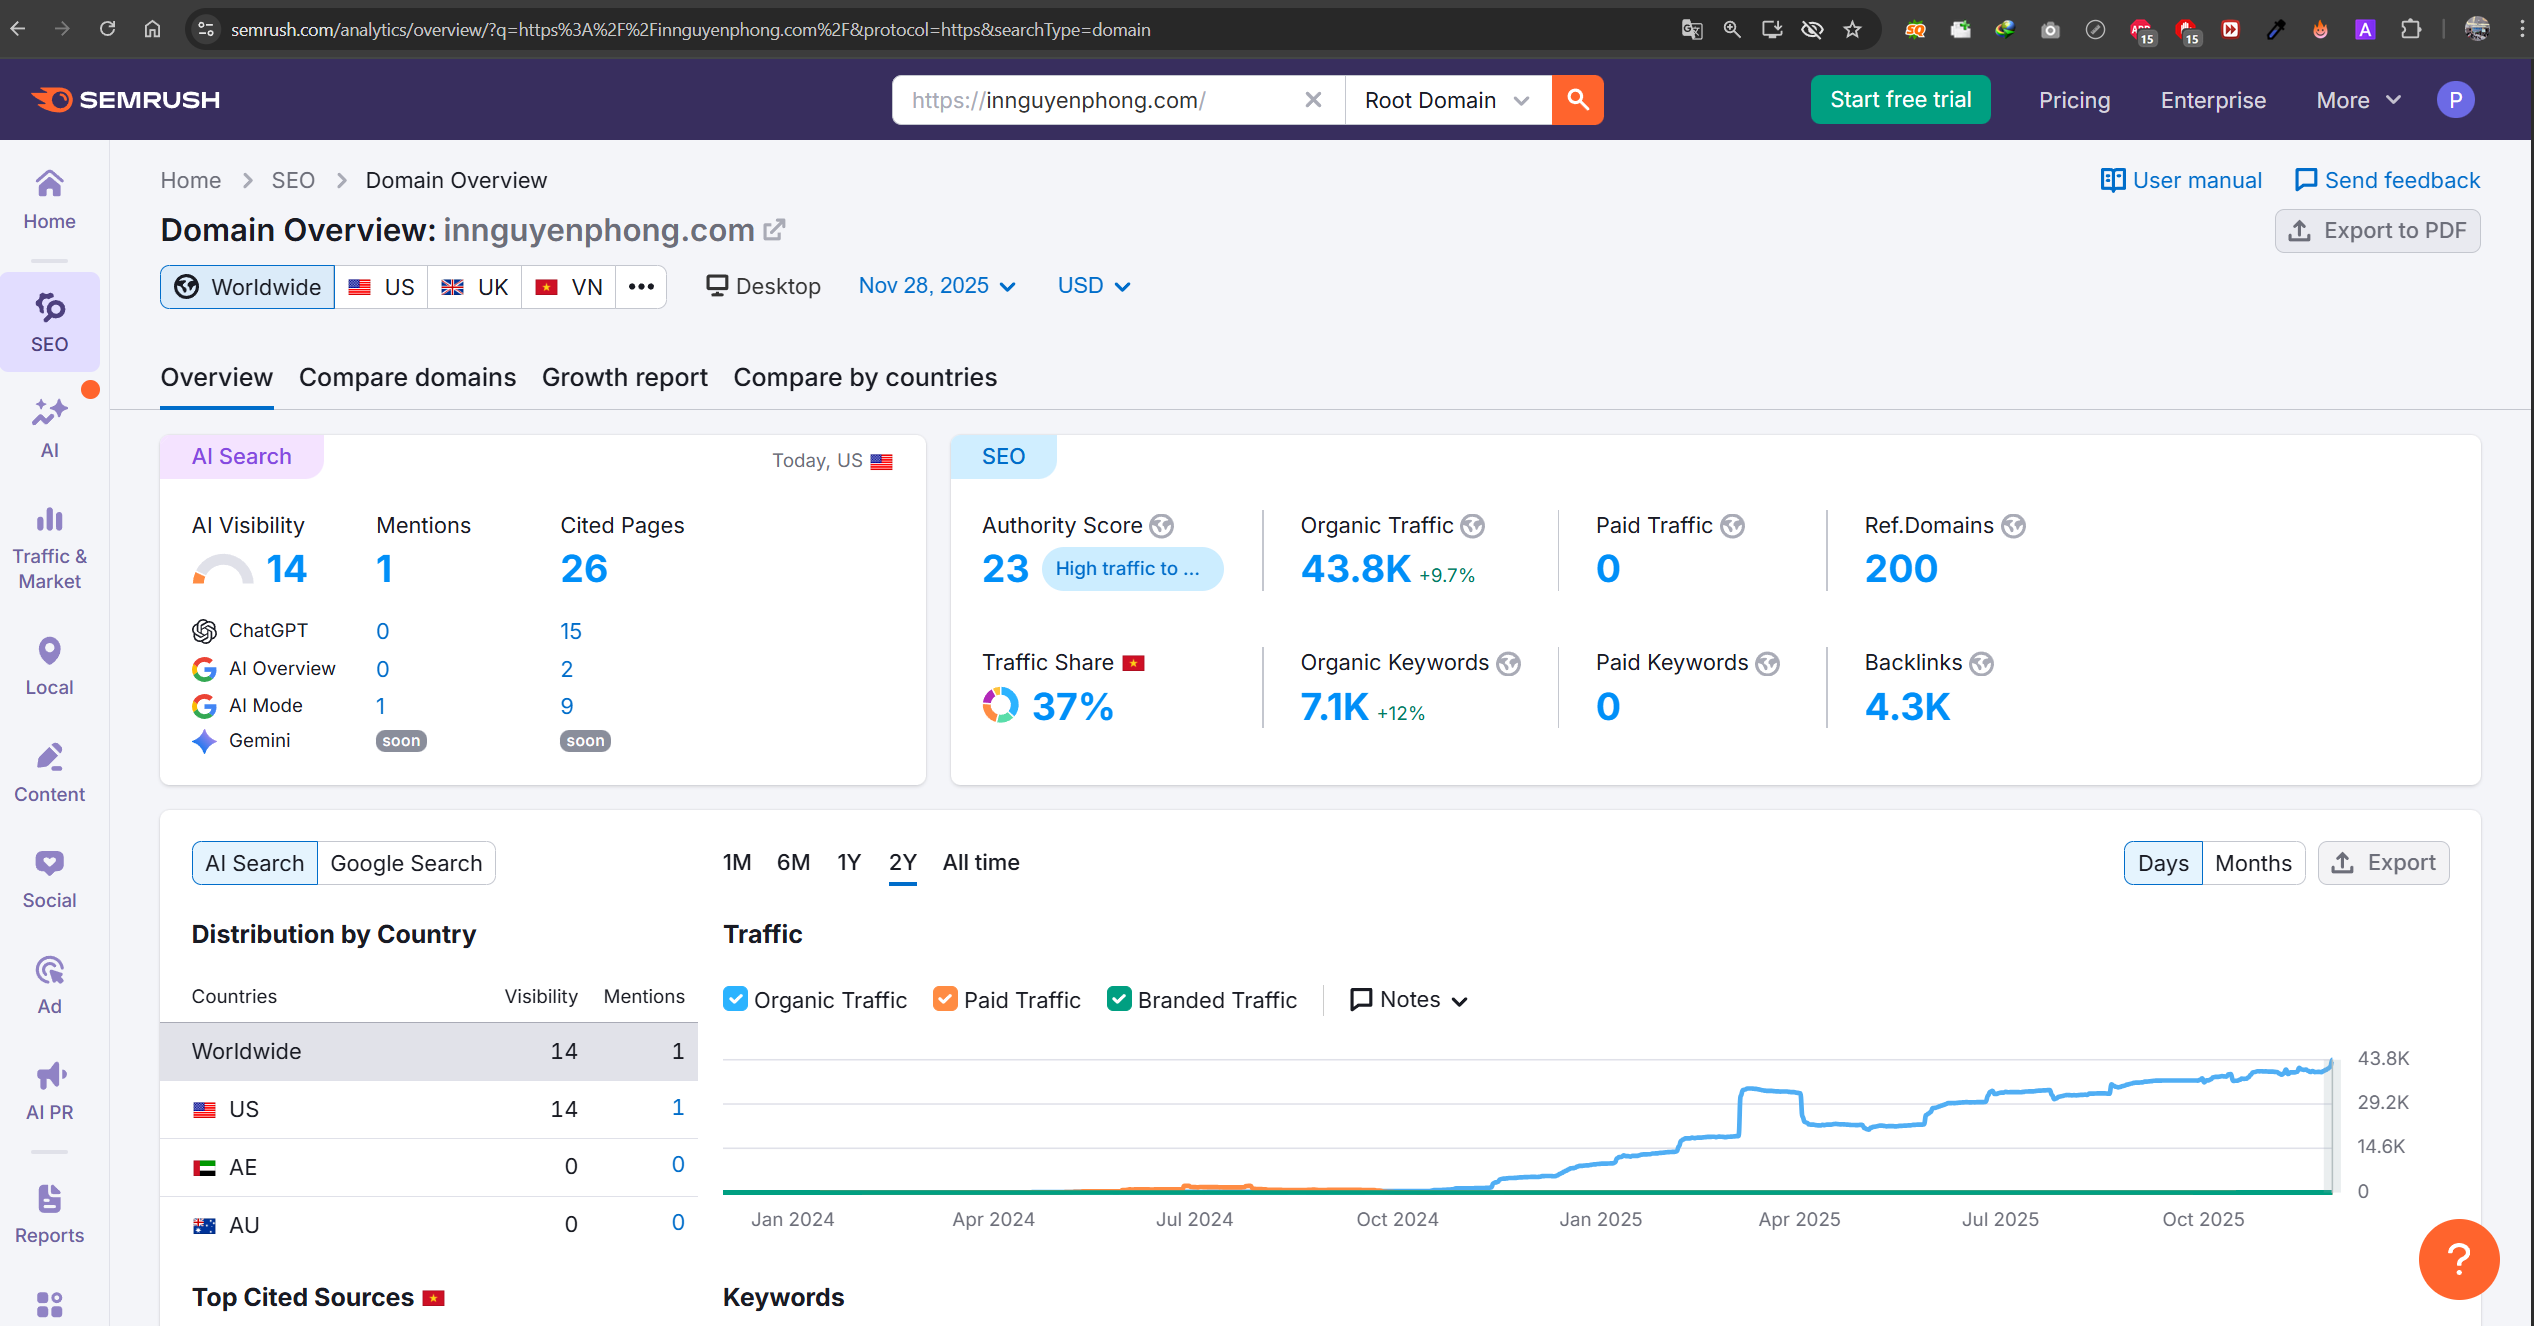Open external link icon beside innguyenphong.com
Image resolution: width=2534 pixels, height=1326 pixels.
[775, 230]
